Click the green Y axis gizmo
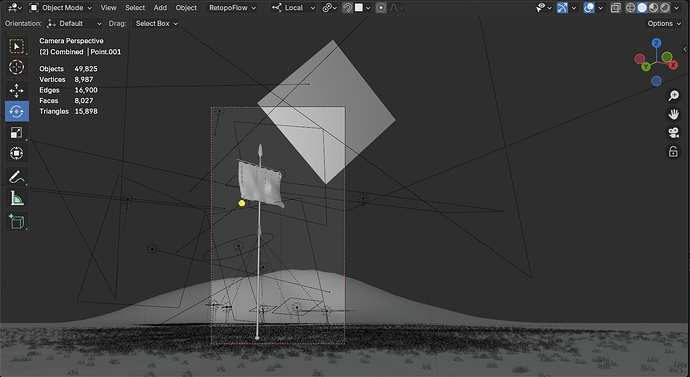 (x=646, y=67)
